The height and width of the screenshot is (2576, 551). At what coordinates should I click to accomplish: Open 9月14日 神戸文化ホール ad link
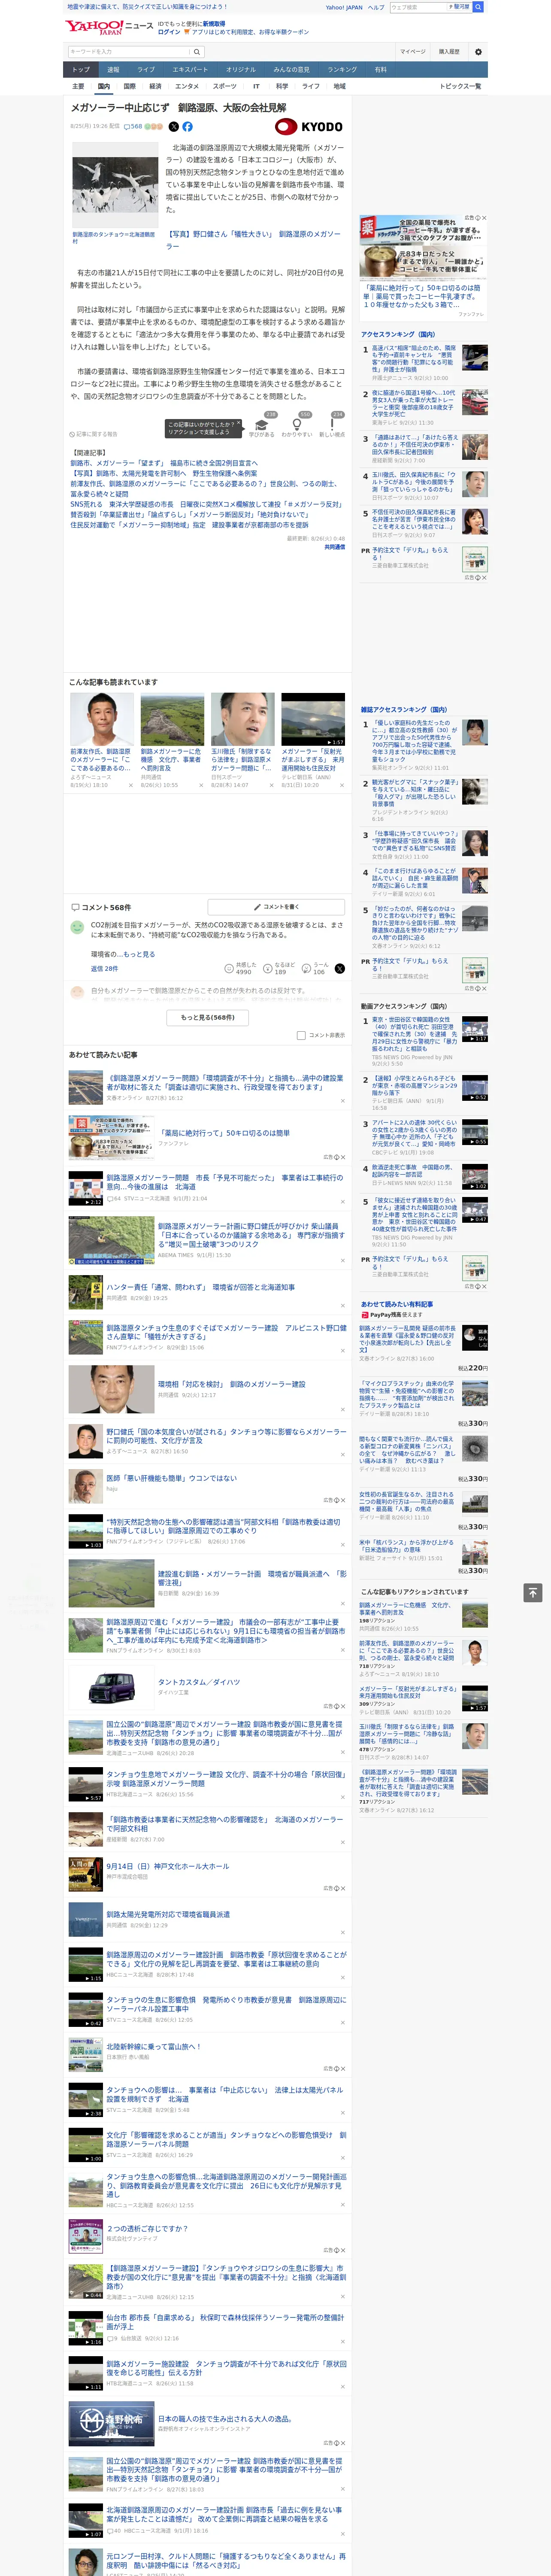click(167, 1866)
